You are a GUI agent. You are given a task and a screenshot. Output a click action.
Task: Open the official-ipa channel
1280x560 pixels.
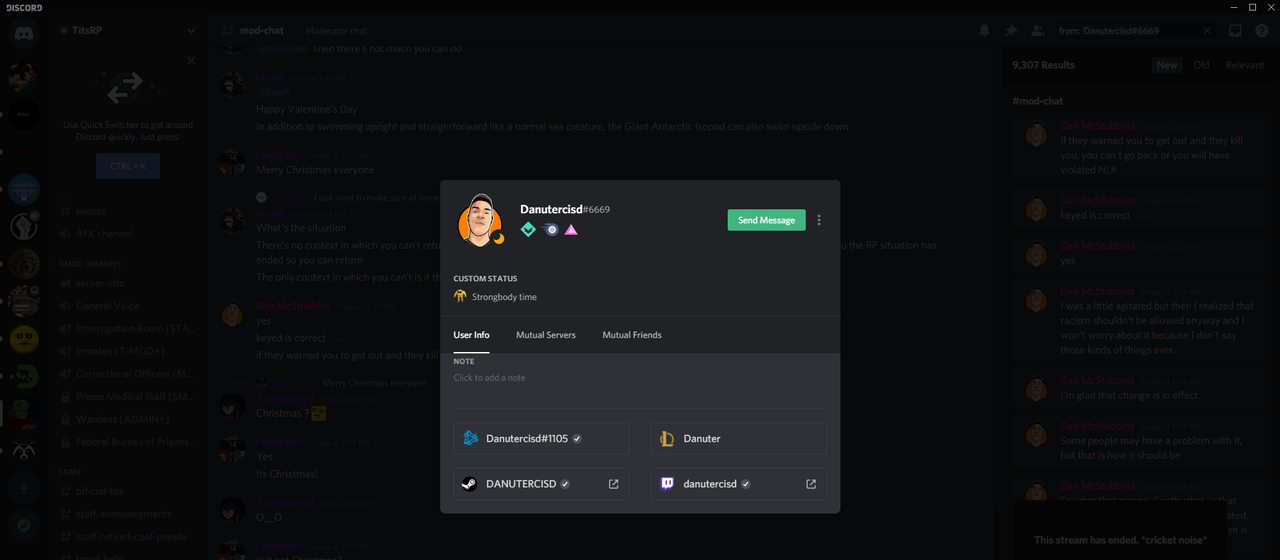(128, 491)
